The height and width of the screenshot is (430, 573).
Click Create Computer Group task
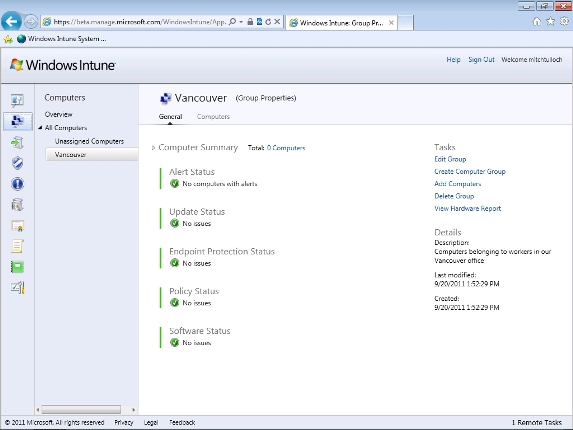[x=470, y=171]
